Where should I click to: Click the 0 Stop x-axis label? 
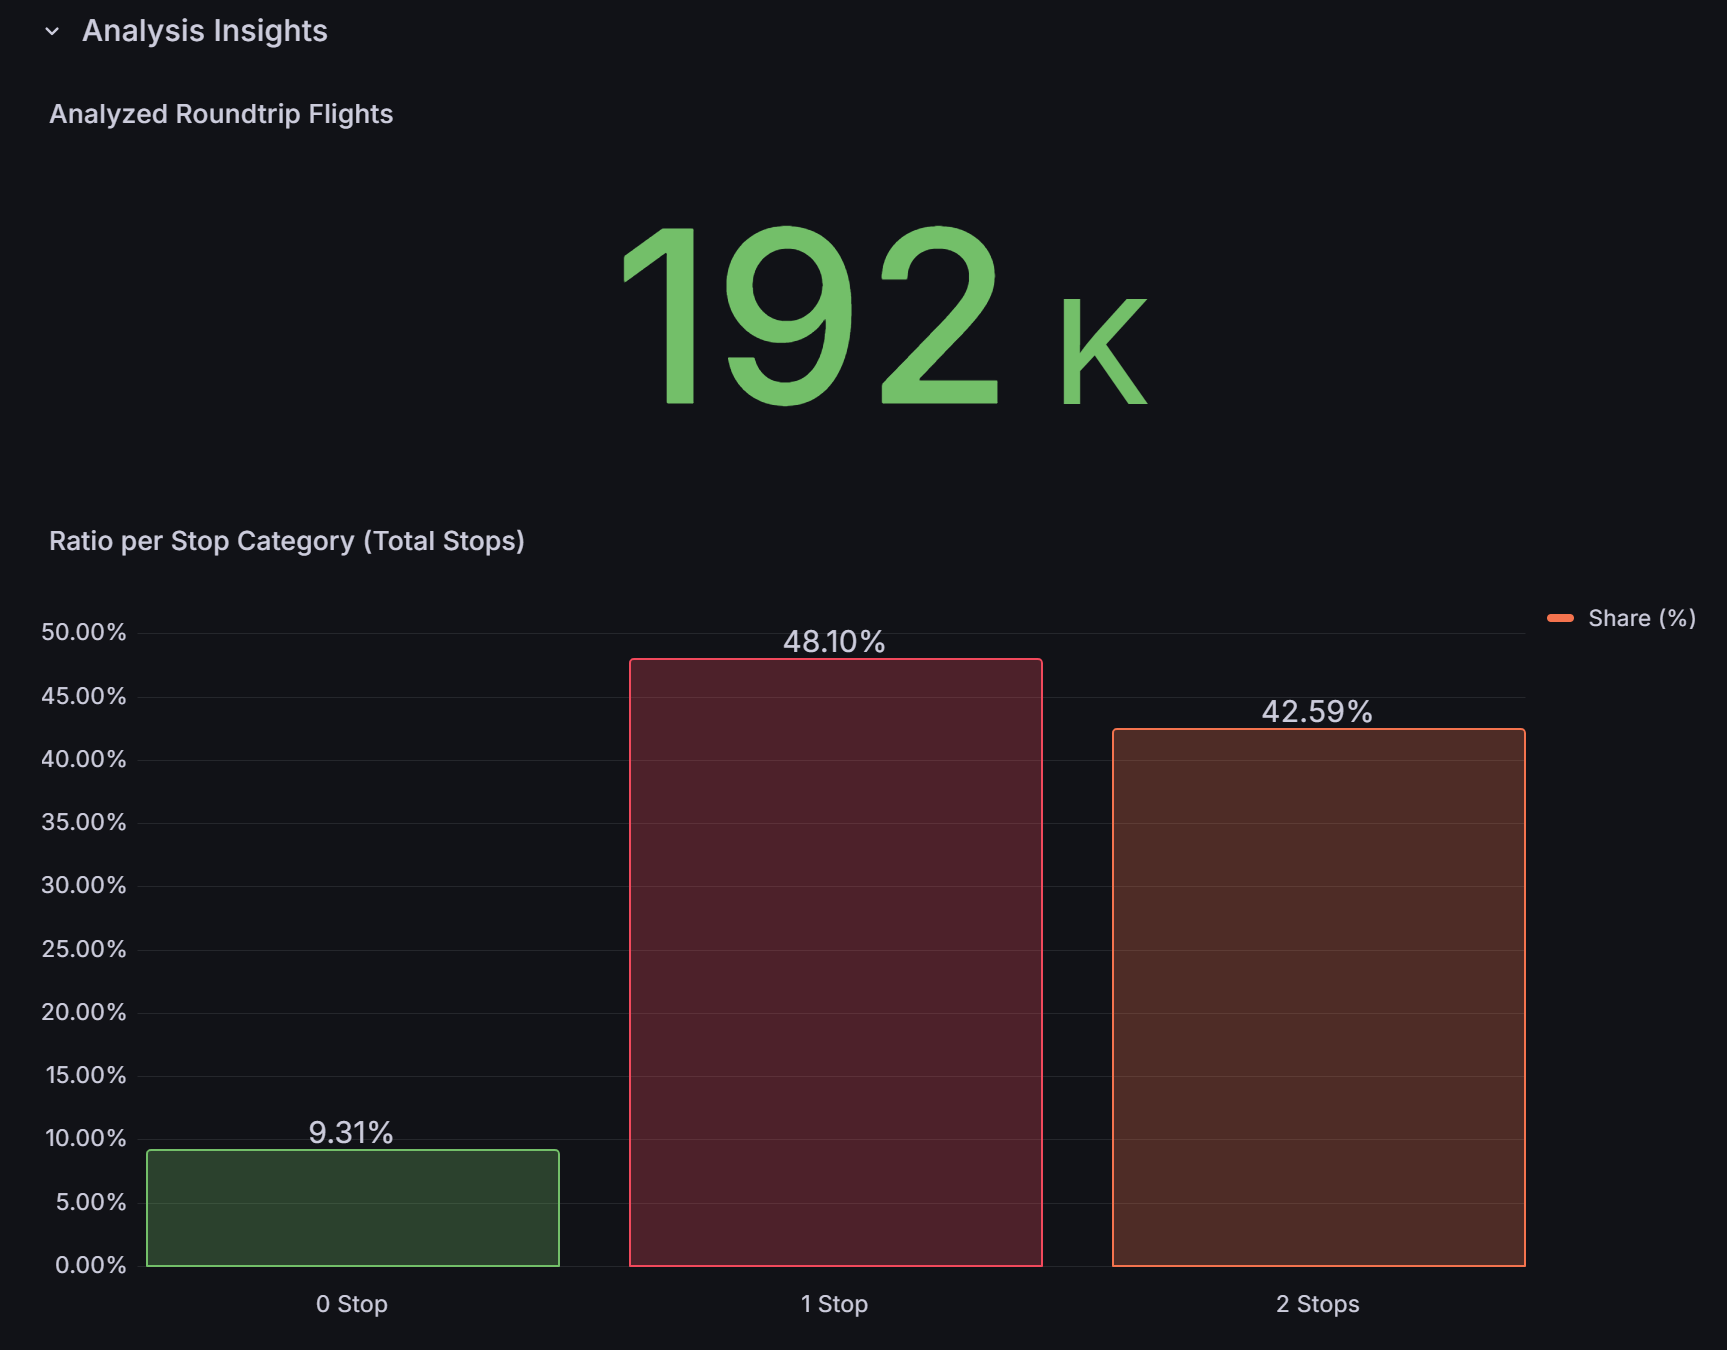pos(351,1304)
